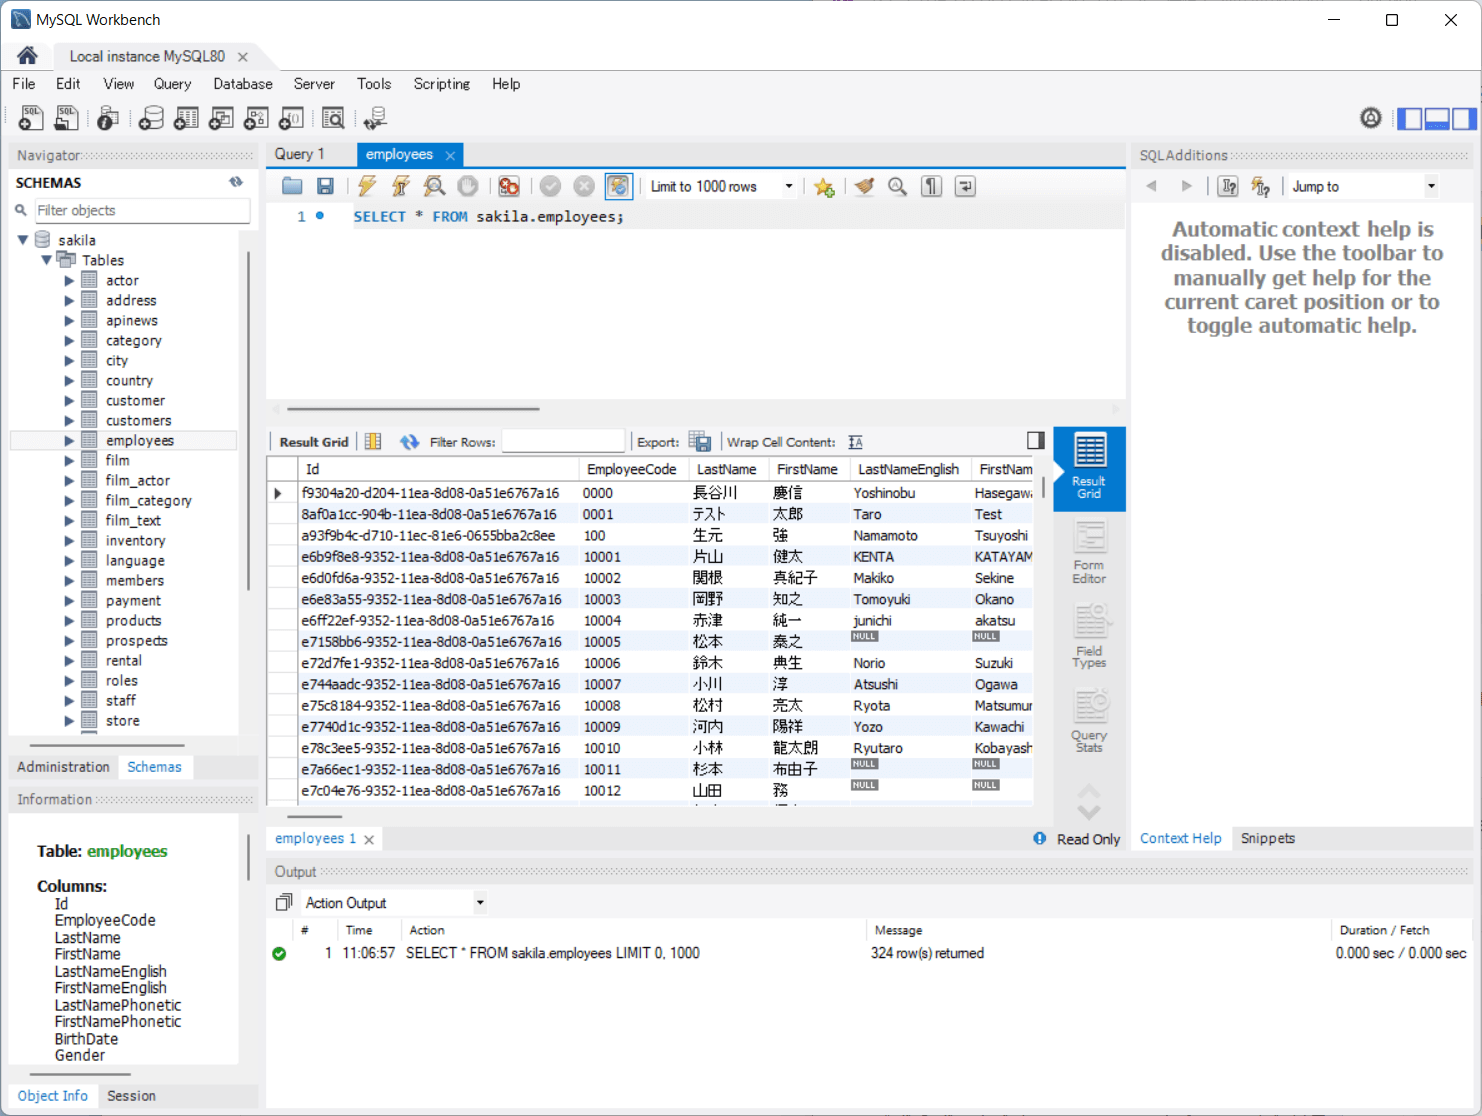The image size is (1482, 1116).
Task: Toggle the auto-commit mode button
Action: pyautogui.click(x=619, y=186)
